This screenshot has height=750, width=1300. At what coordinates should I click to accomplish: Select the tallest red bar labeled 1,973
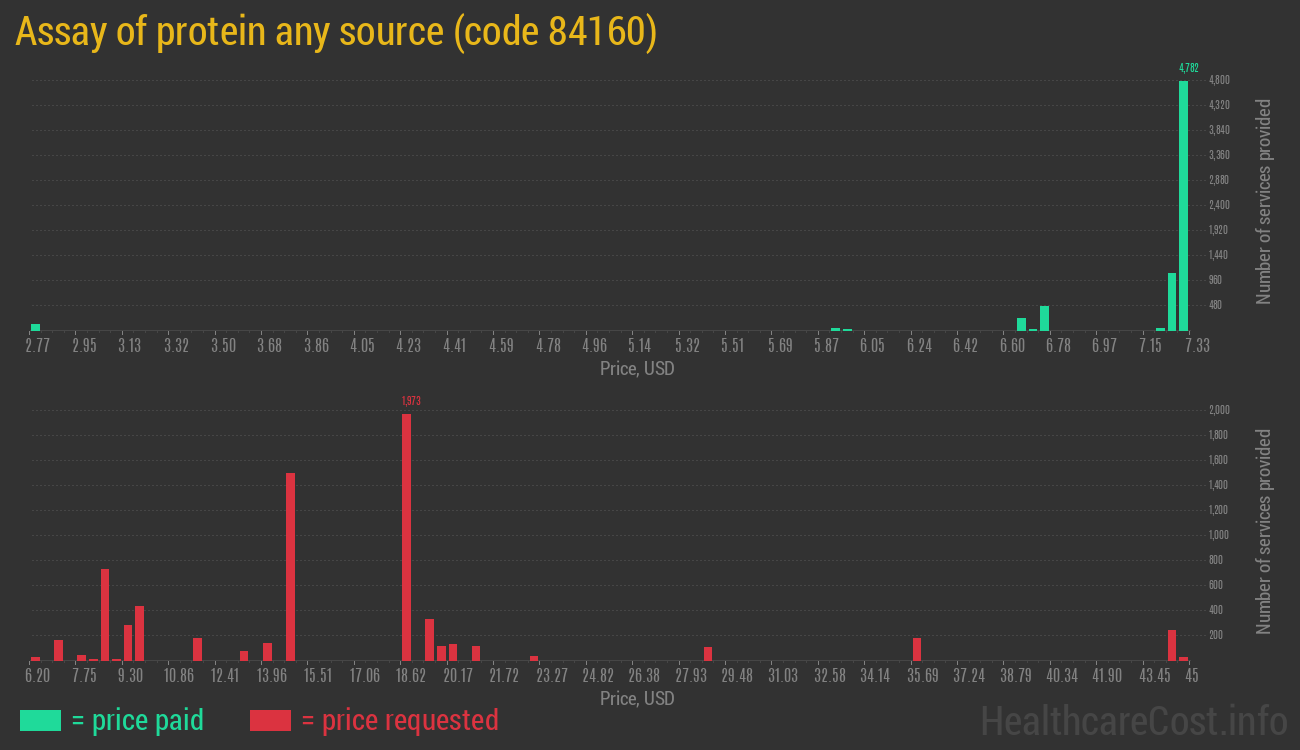pyautogui.click(x=407, y=536)
